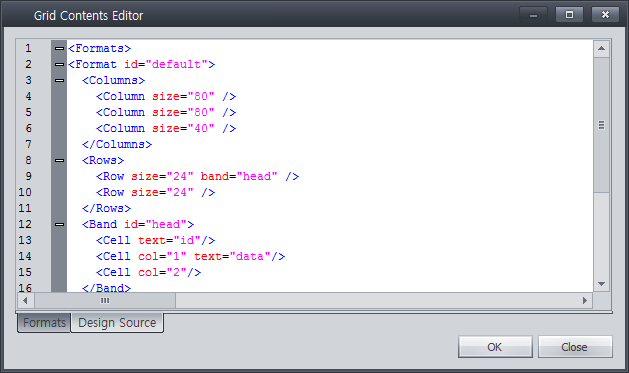Click the horizontal scrollbar left arrow
Image resolution: width=629 pixels, height=373 pixels.
point(25,300)
